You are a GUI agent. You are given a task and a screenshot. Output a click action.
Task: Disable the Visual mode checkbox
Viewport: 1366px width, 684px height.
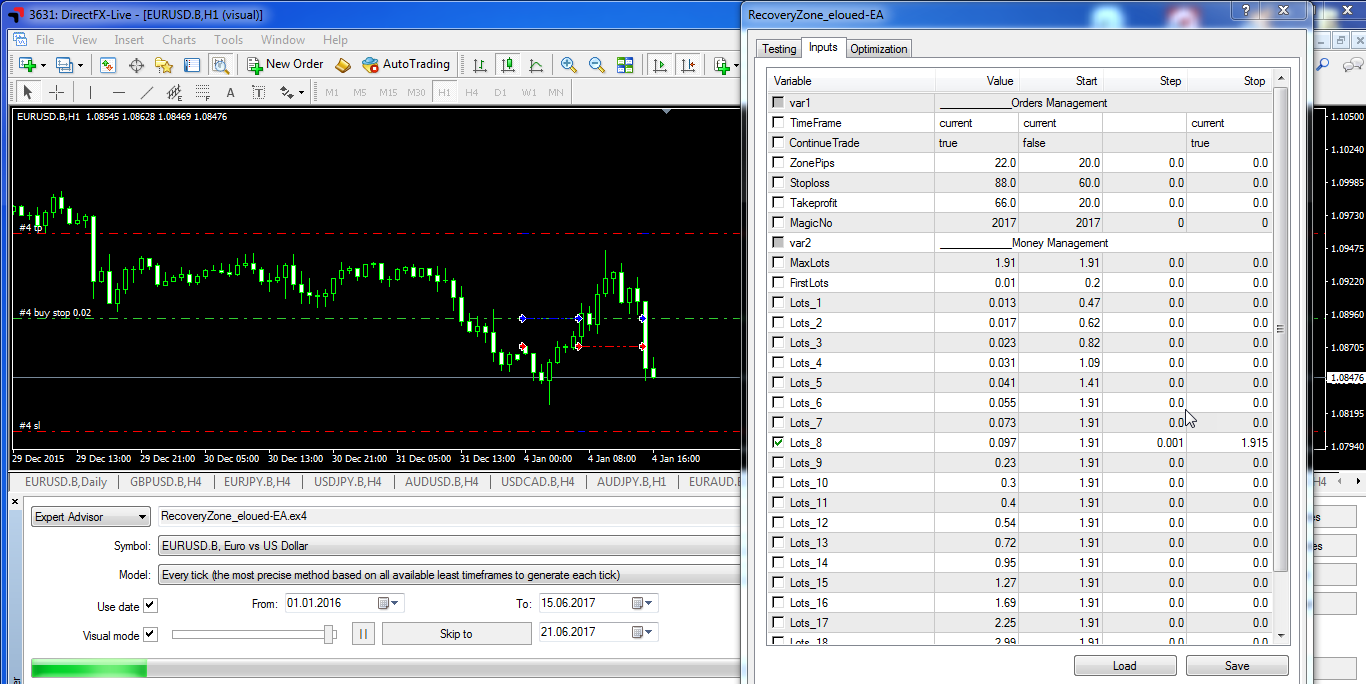click(150, 635)
